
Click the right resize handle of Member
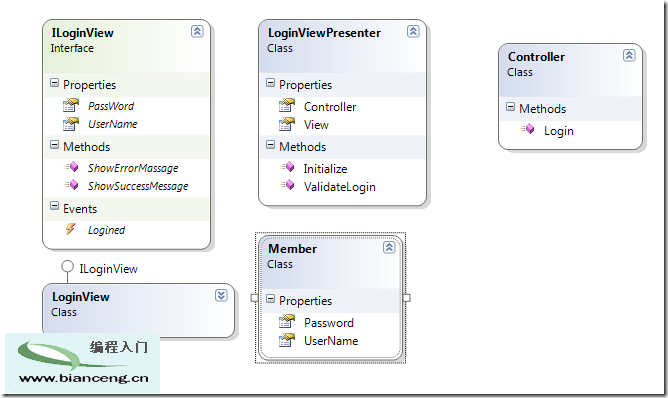coord(406,298)
